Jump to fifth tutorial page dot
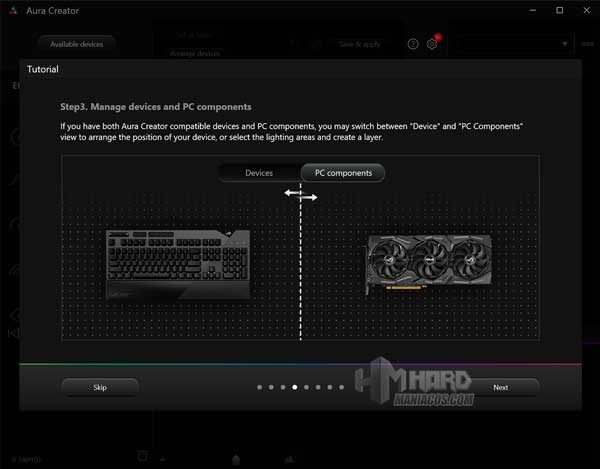The height and width of the screenshot is (469, 600). (306, 387)
